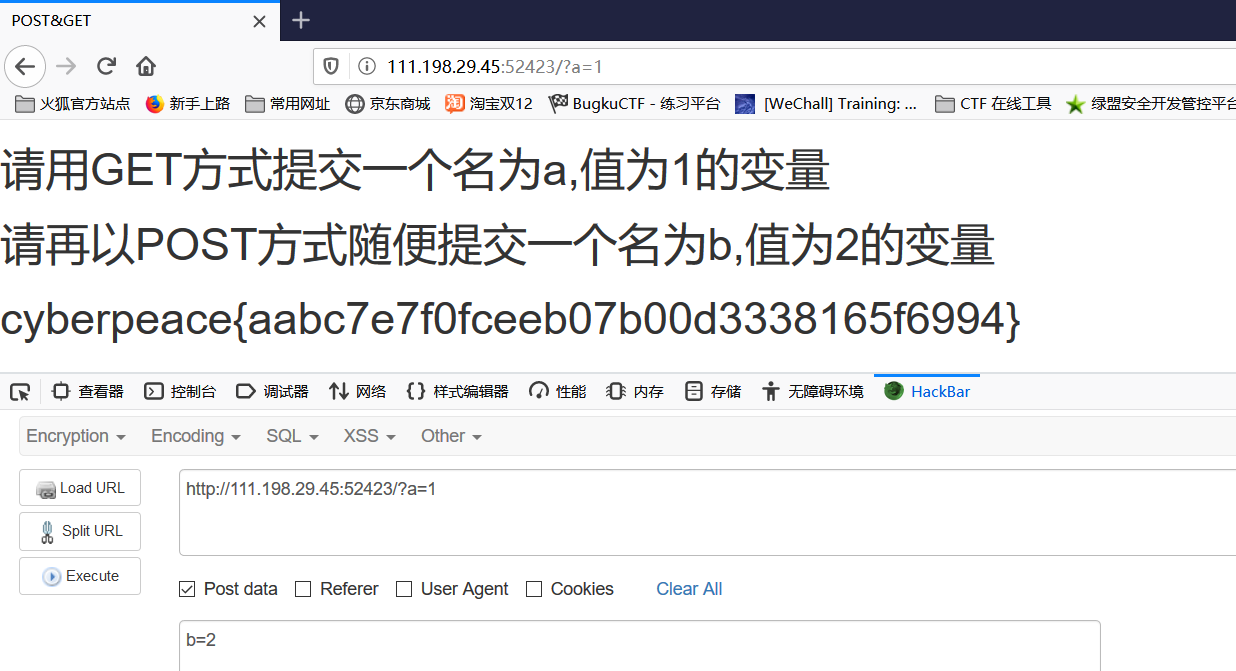Open a new tab with plus button
Screen dimensions: 1236x671
300,20
